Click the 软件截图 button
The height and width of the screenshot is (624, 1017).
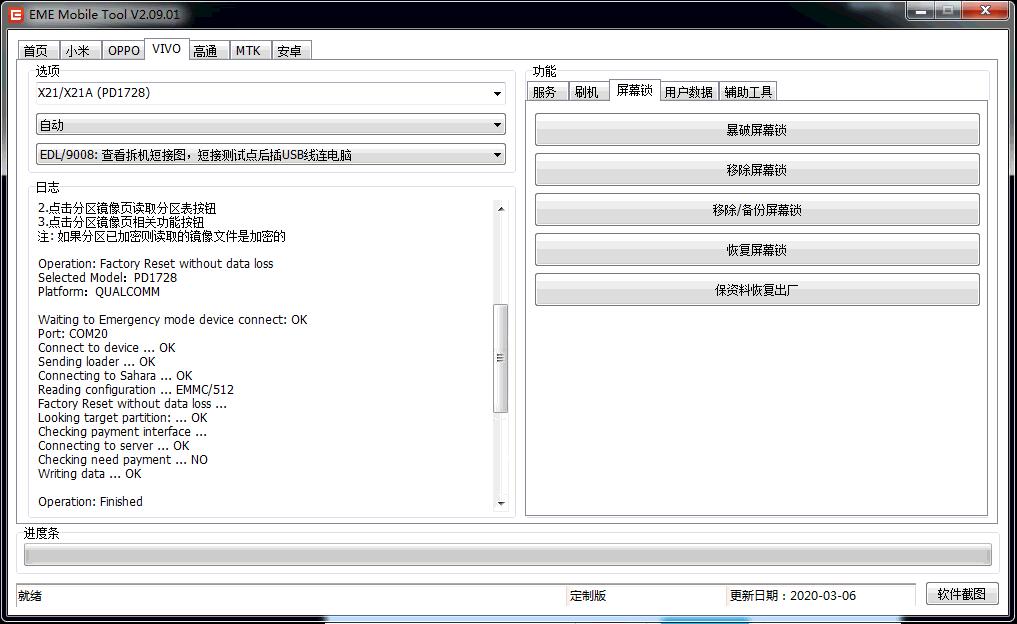(962, 594)
